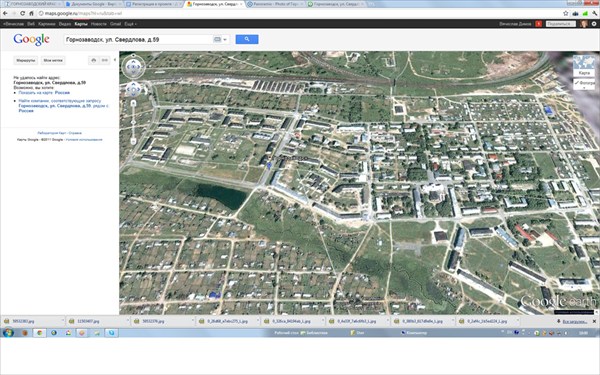Open Новости in the Google black bar
Image resolution: width=600 pixels, height=375 pixels.
click(98, 24)
